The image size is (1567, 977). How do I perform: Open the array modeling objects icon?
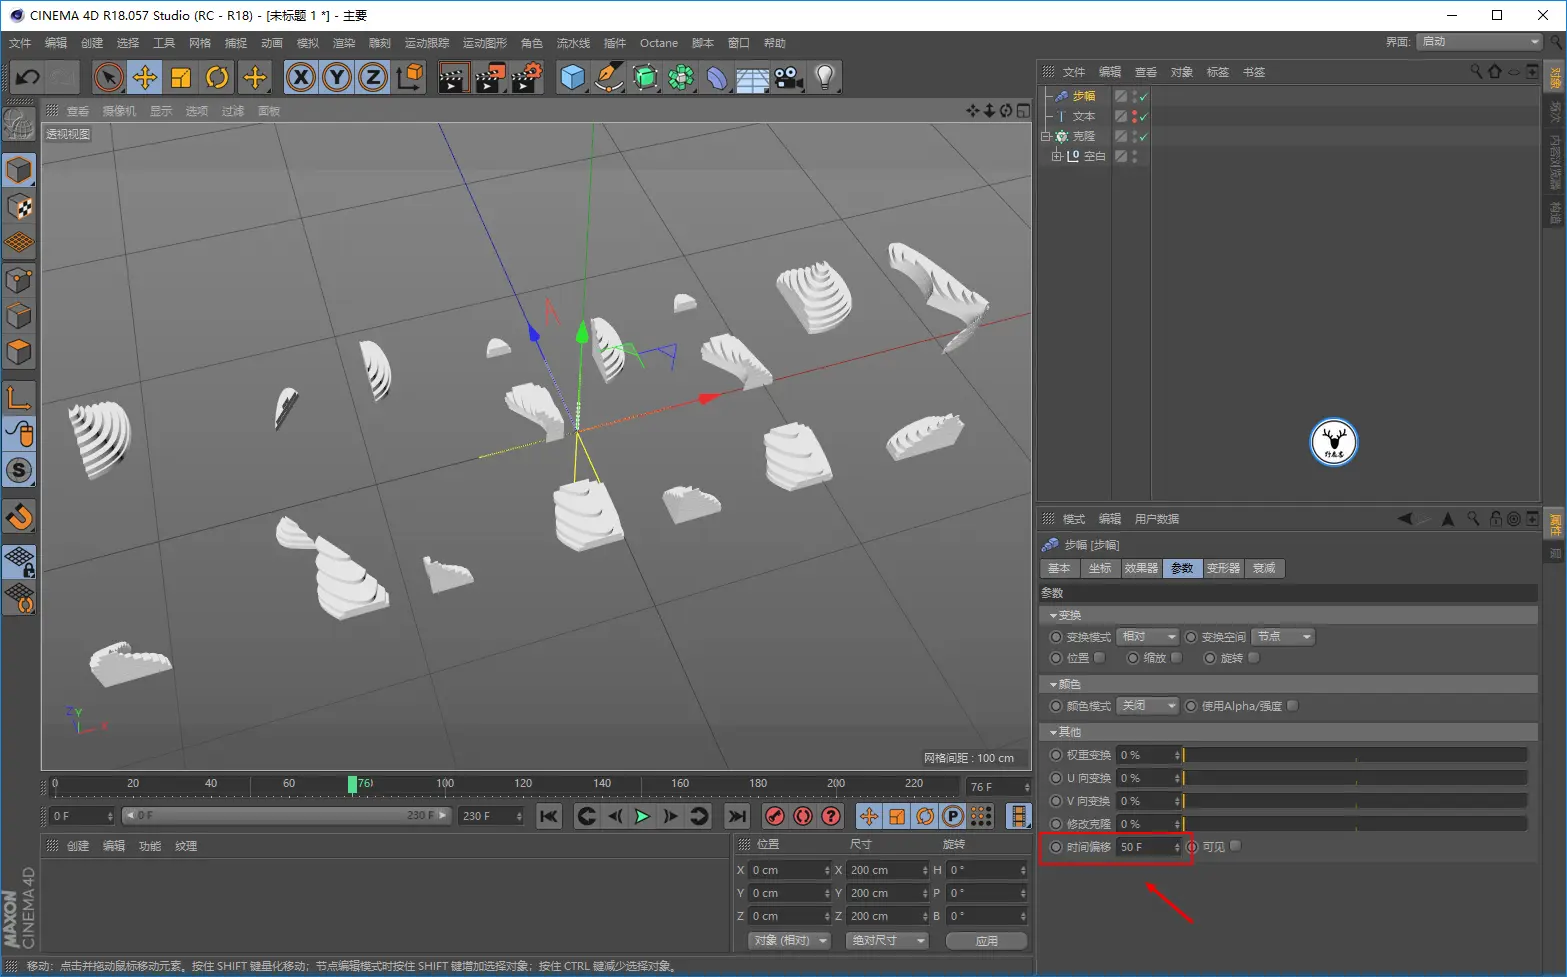click(681, 77)
